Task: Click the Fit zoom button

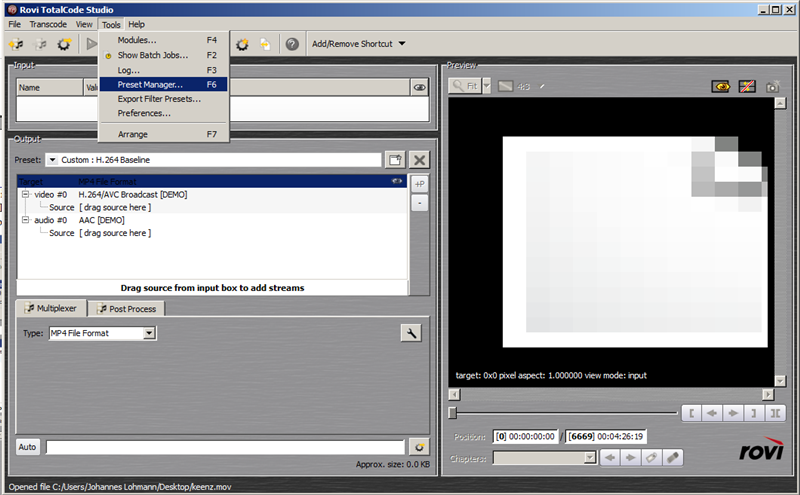Action: click(465, 86)
